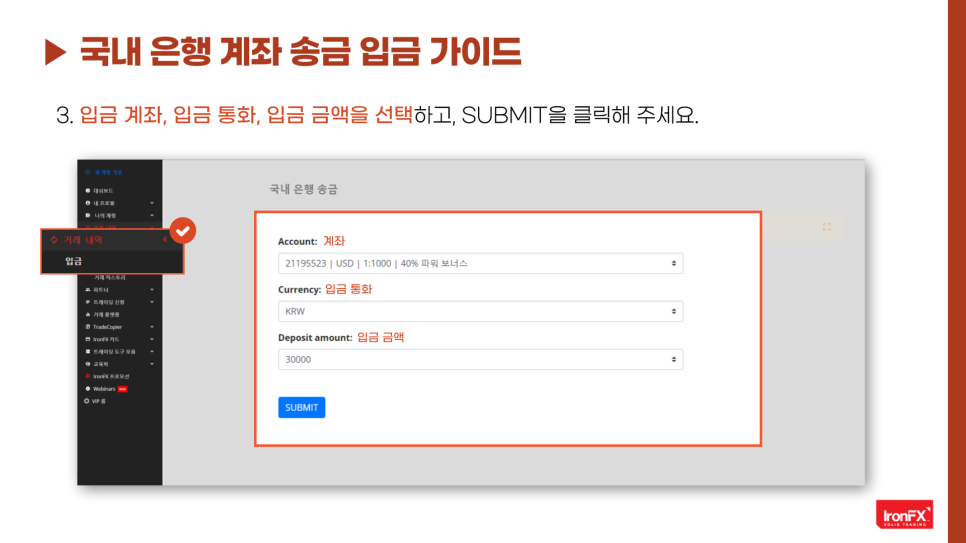The height and width of the screenshot is (543, 966).
Task: Open the Deposit amount dropdown
Action: point(480,359)
